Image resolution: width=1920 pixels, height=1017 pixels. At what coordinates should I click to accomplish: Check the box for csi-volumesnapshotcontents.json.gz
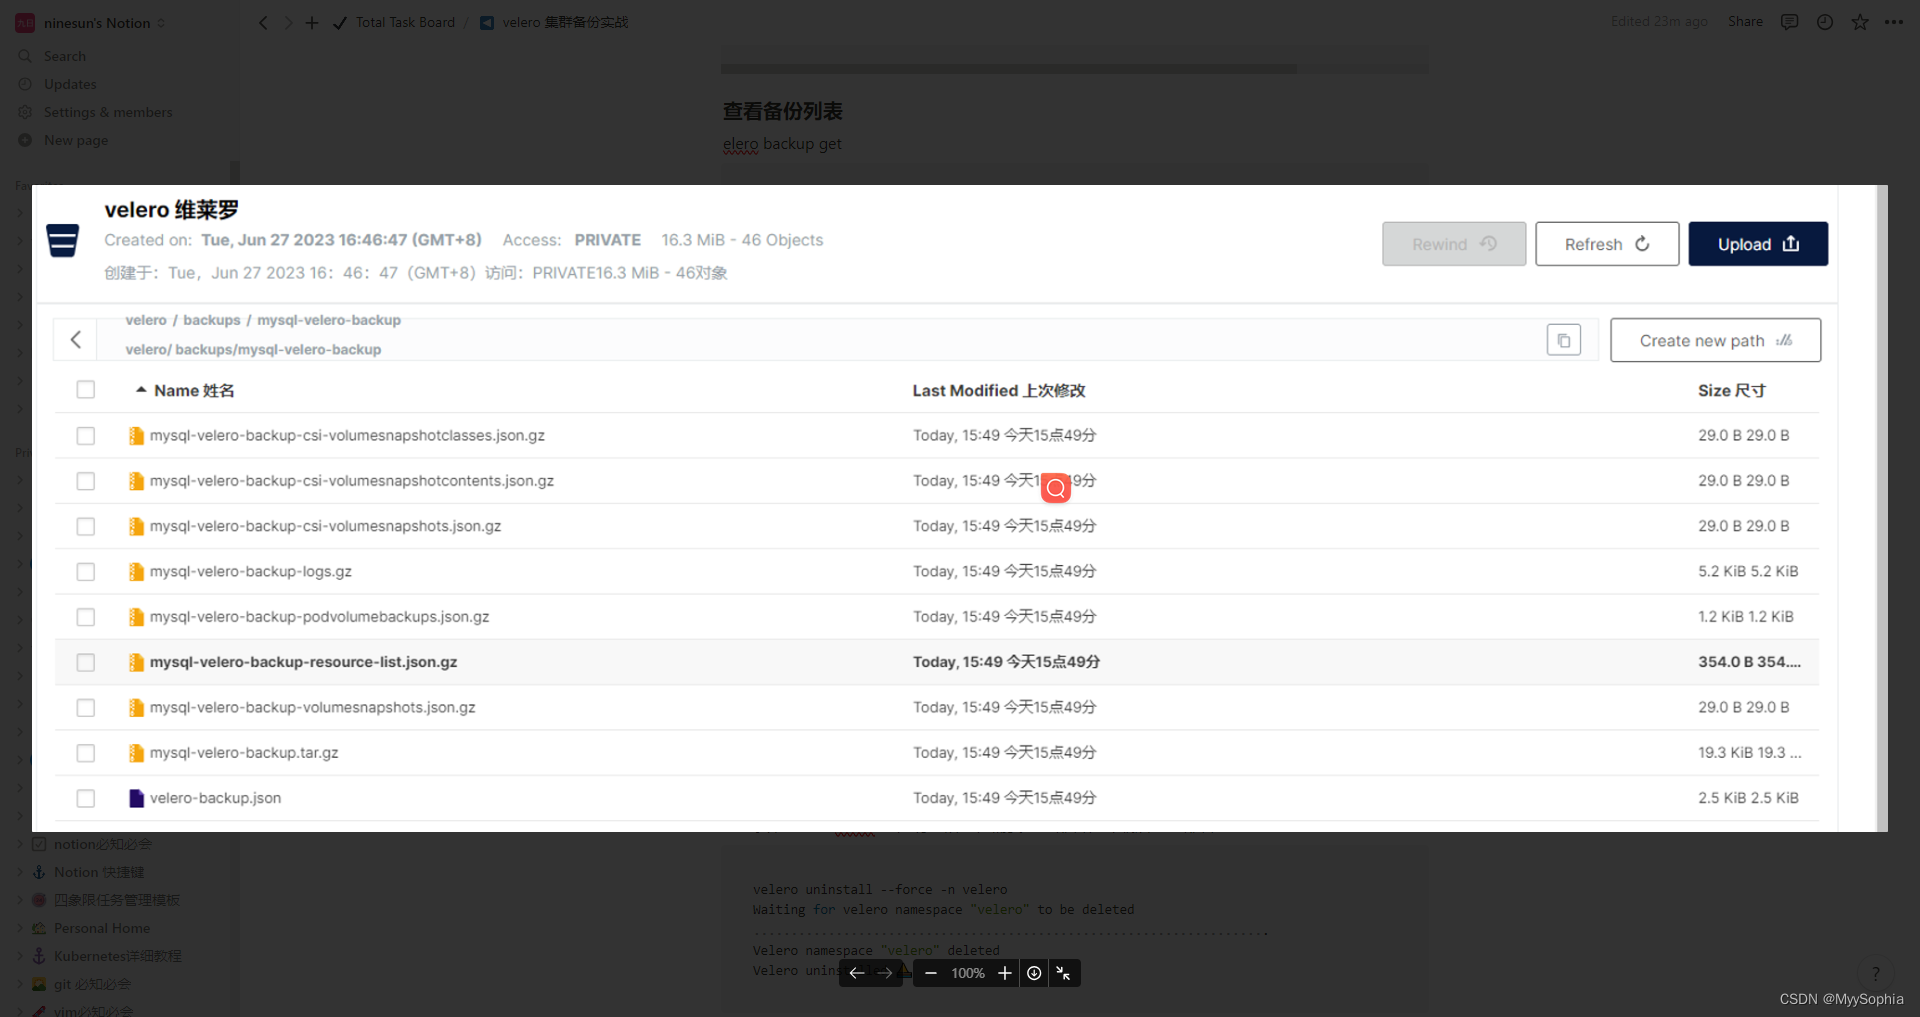[86, 481]
